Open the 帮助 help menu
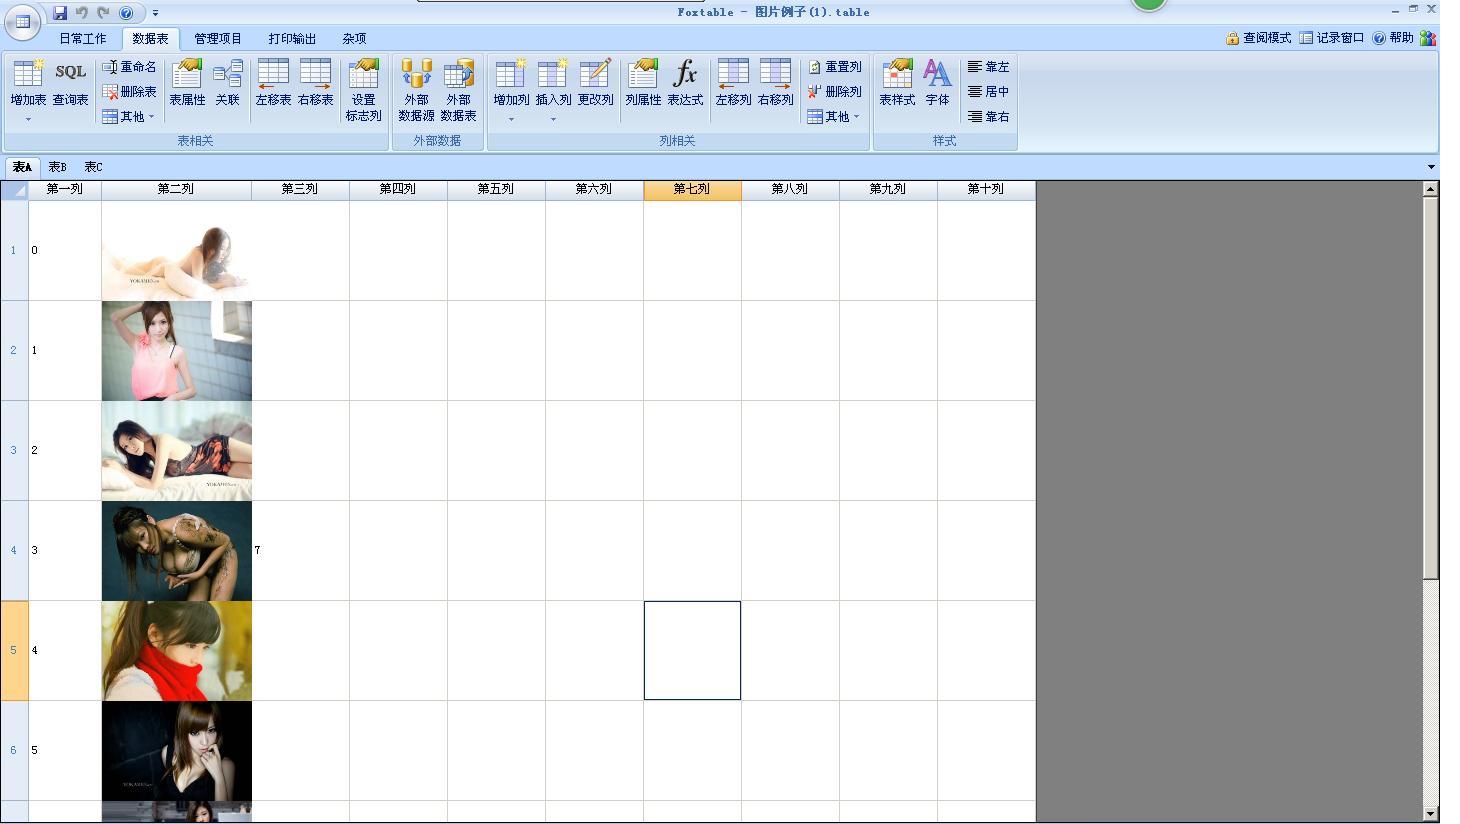Image resolution: width=1460 pixels, height=824 pixels. pos(1393,38)
